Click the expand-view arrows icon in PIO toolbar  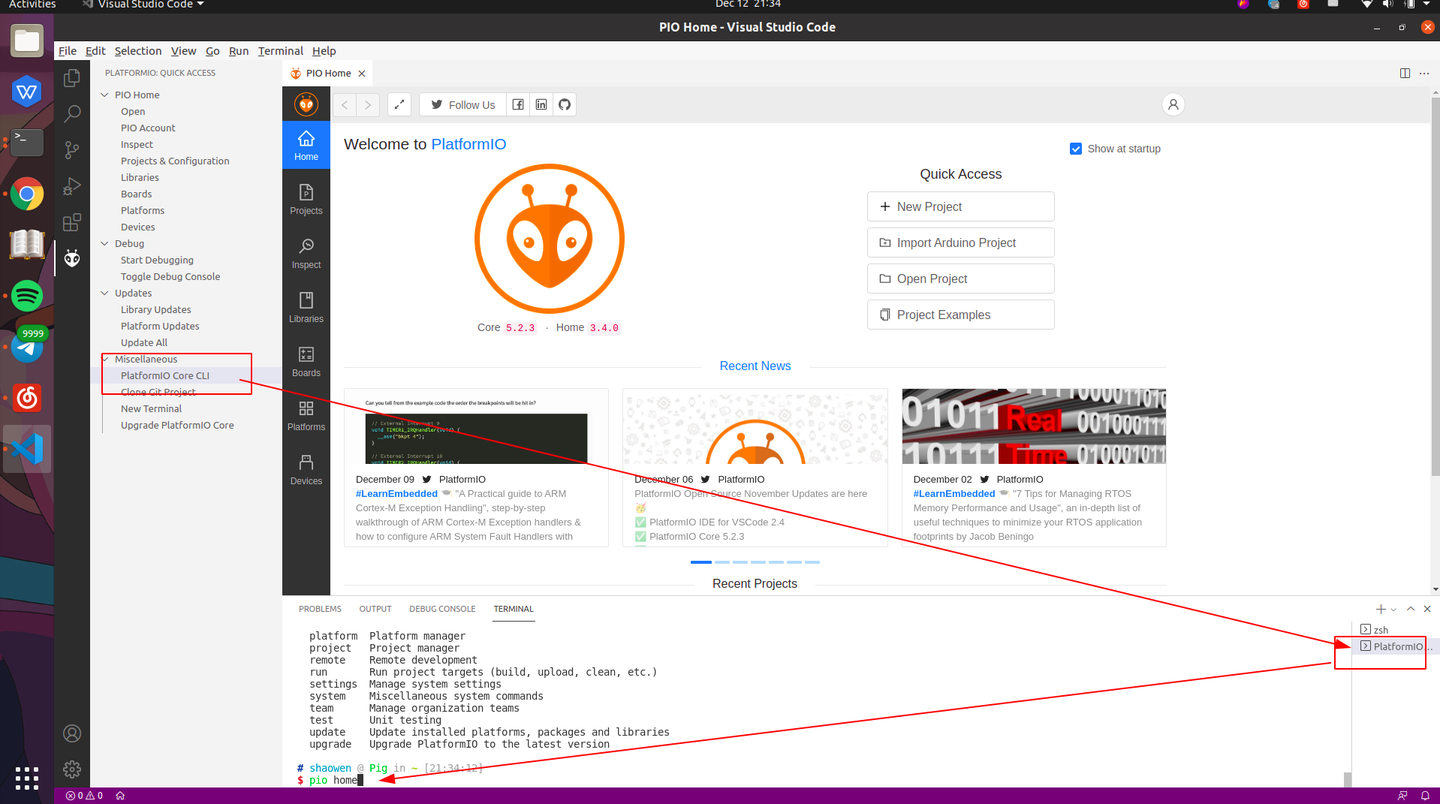tap(399, 105)
